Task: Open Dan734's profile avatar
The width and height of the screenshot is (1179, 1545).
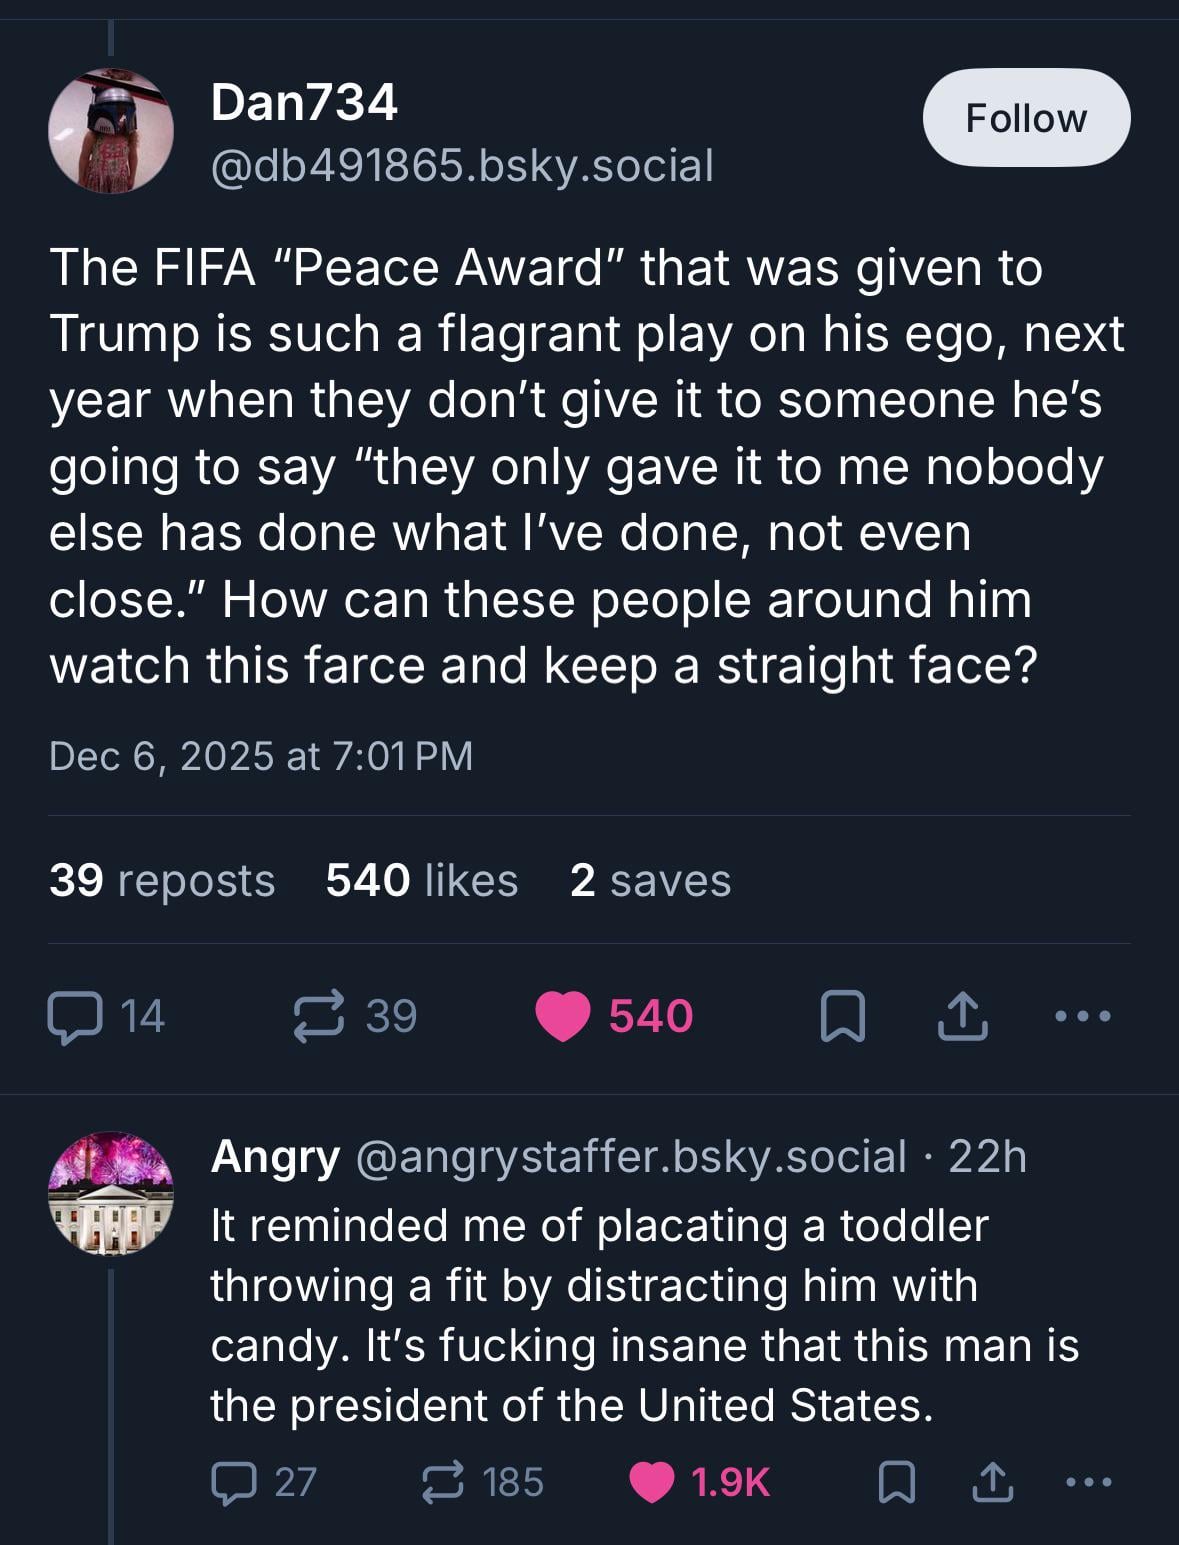Action: [111, 131]
